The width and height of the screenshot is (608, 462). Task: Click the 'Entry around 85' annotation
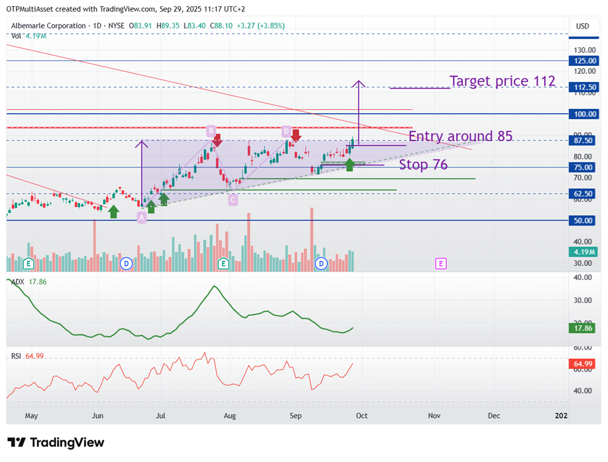pos(460,136)
